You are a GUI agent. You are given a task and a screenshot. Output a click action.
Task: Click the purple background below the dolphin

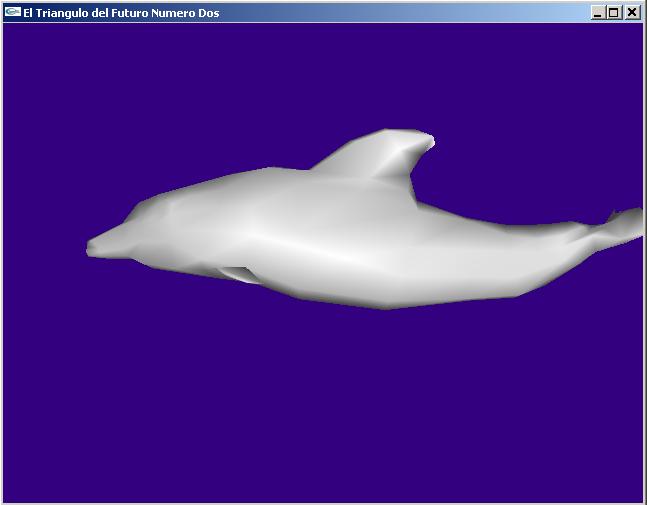[x=320, y=410]
